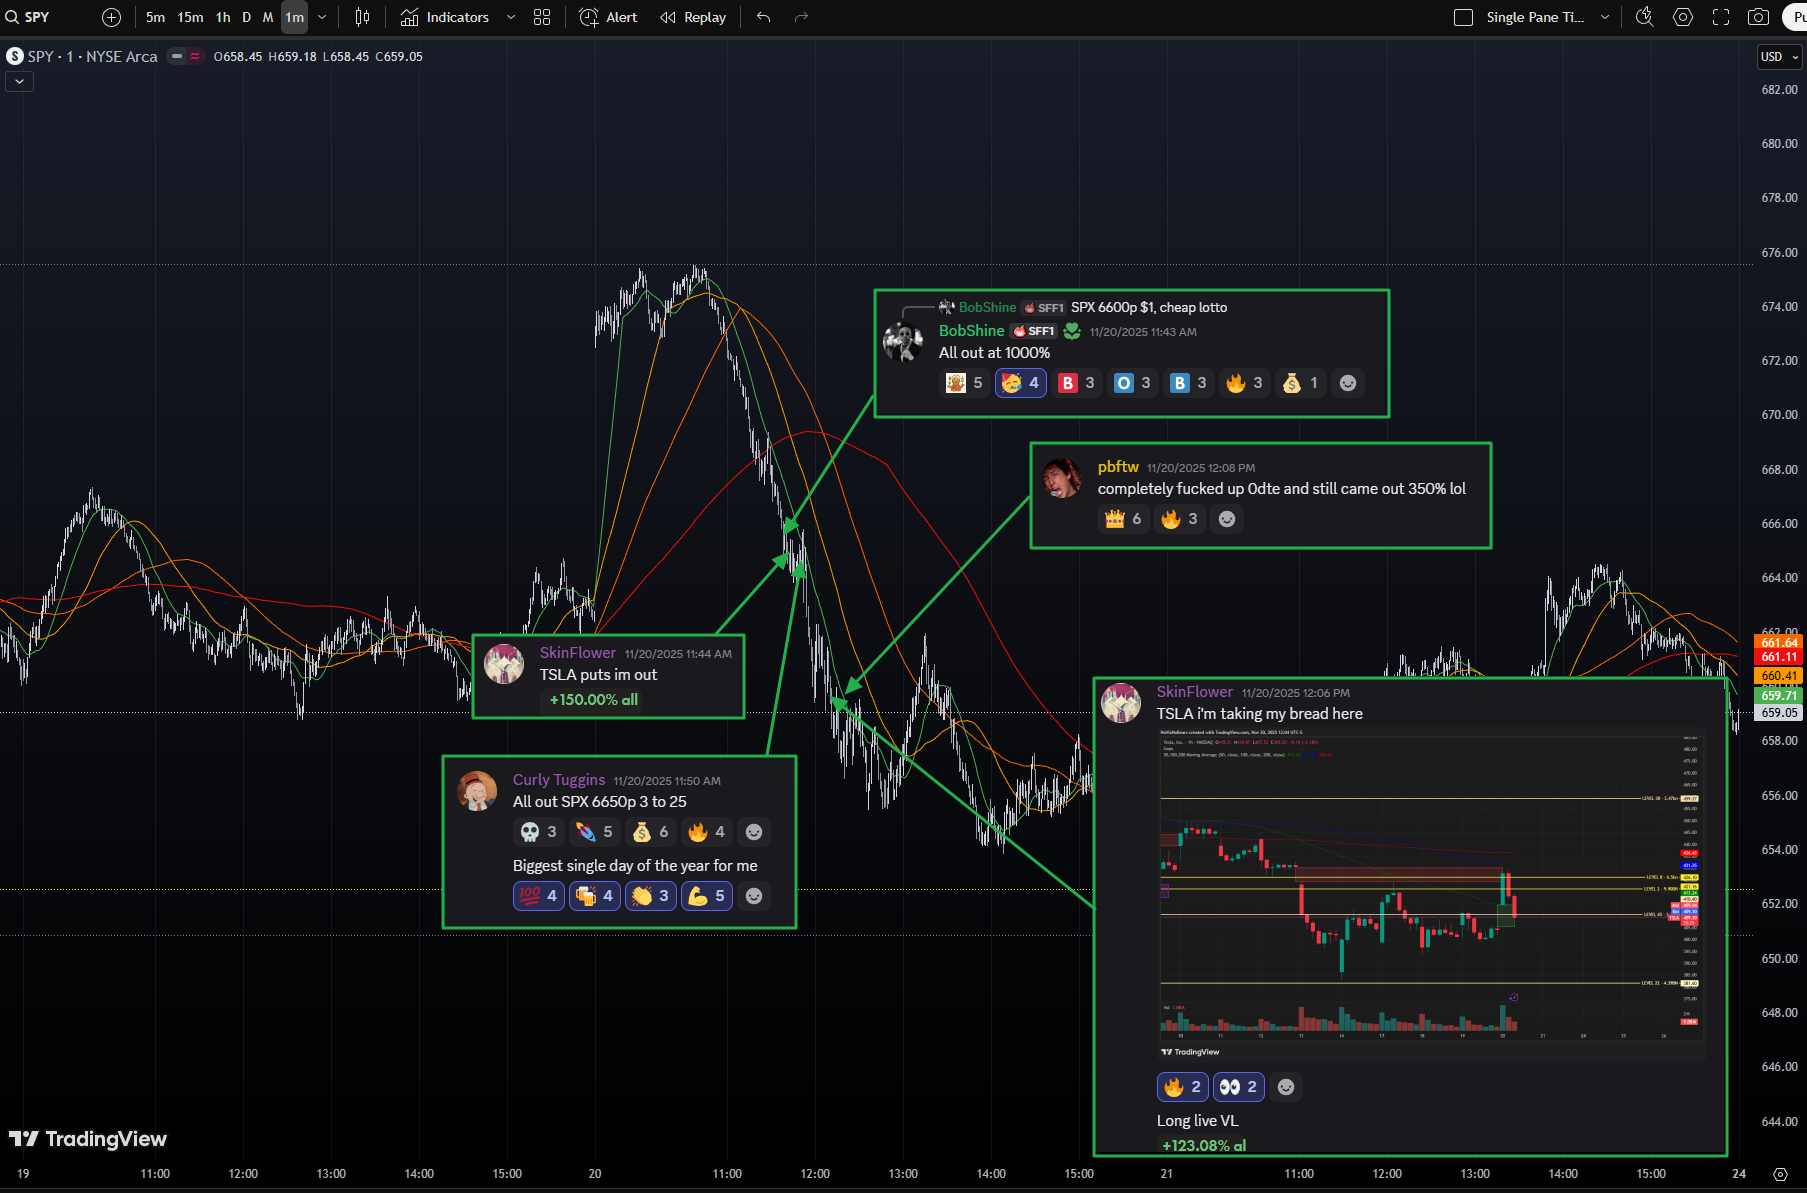Redo the last chart action
This screenshot has height=1193, width=1807.
(x=801, y=17)
